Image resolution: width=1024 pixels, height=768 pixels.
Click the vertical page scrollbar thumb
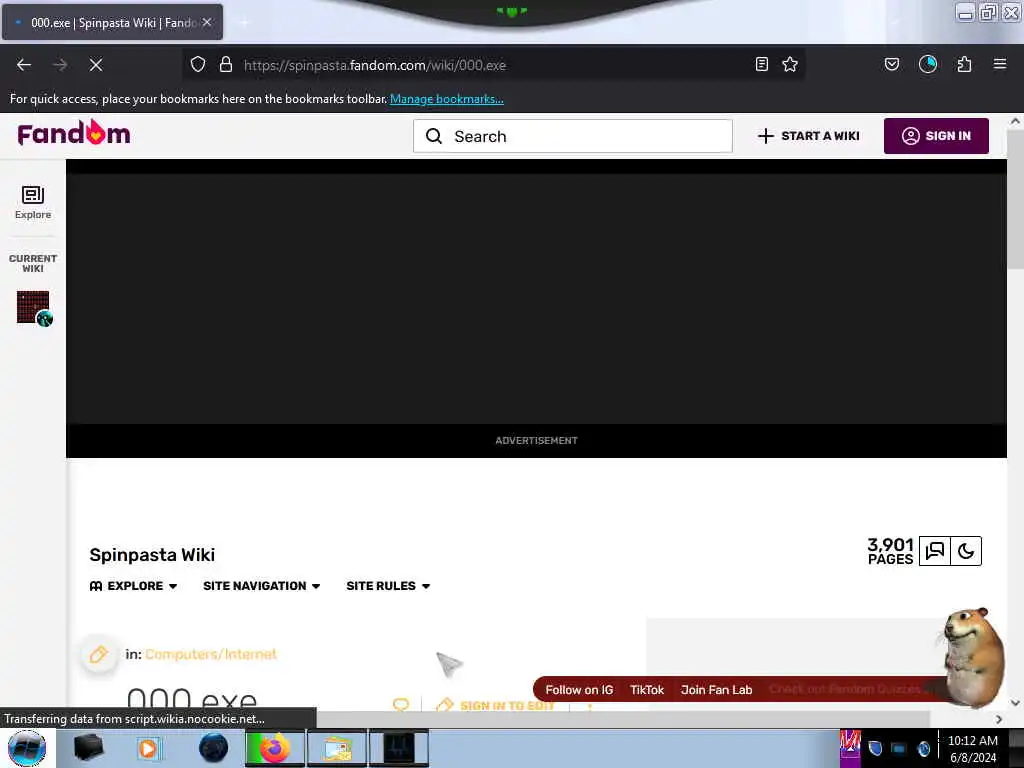[x=1015, y=199]
